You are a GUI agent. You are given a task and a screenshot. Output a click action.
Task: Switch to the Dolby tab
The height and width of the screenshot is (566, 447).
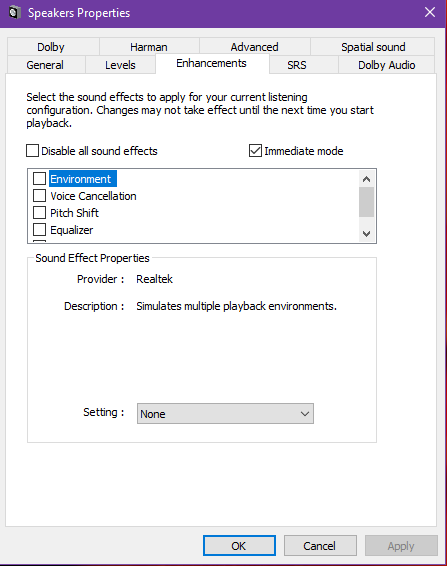tap(51, 47)
